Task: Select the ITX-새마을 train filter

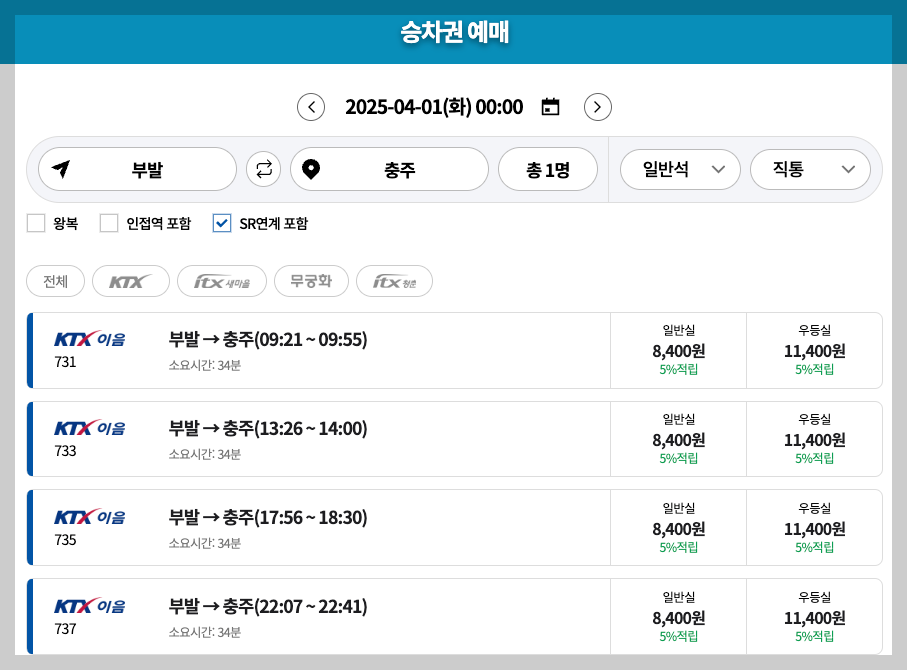Action: 222,281
